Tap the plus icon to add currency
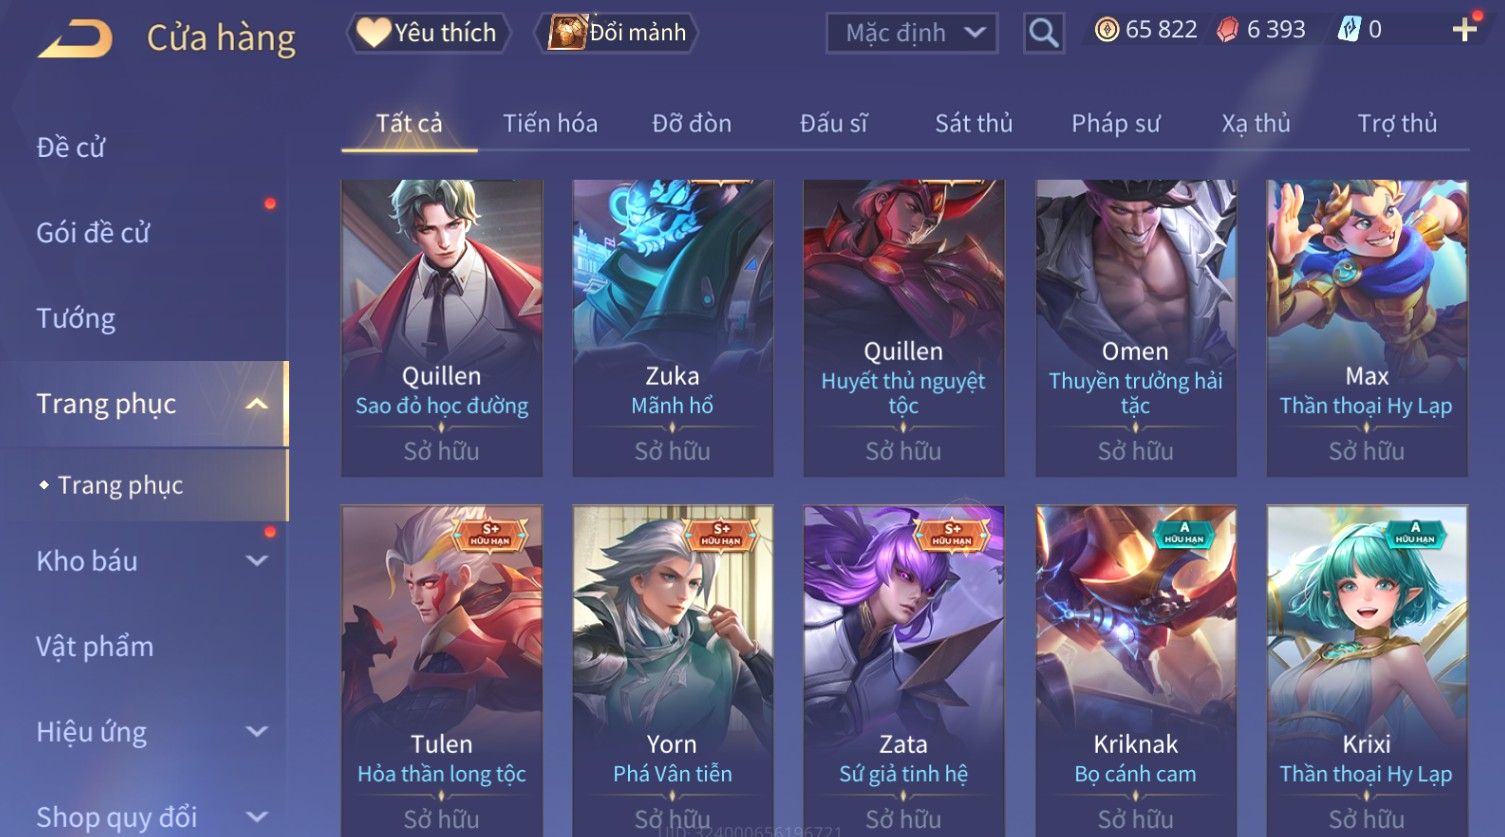 [x=1465, y=29]
